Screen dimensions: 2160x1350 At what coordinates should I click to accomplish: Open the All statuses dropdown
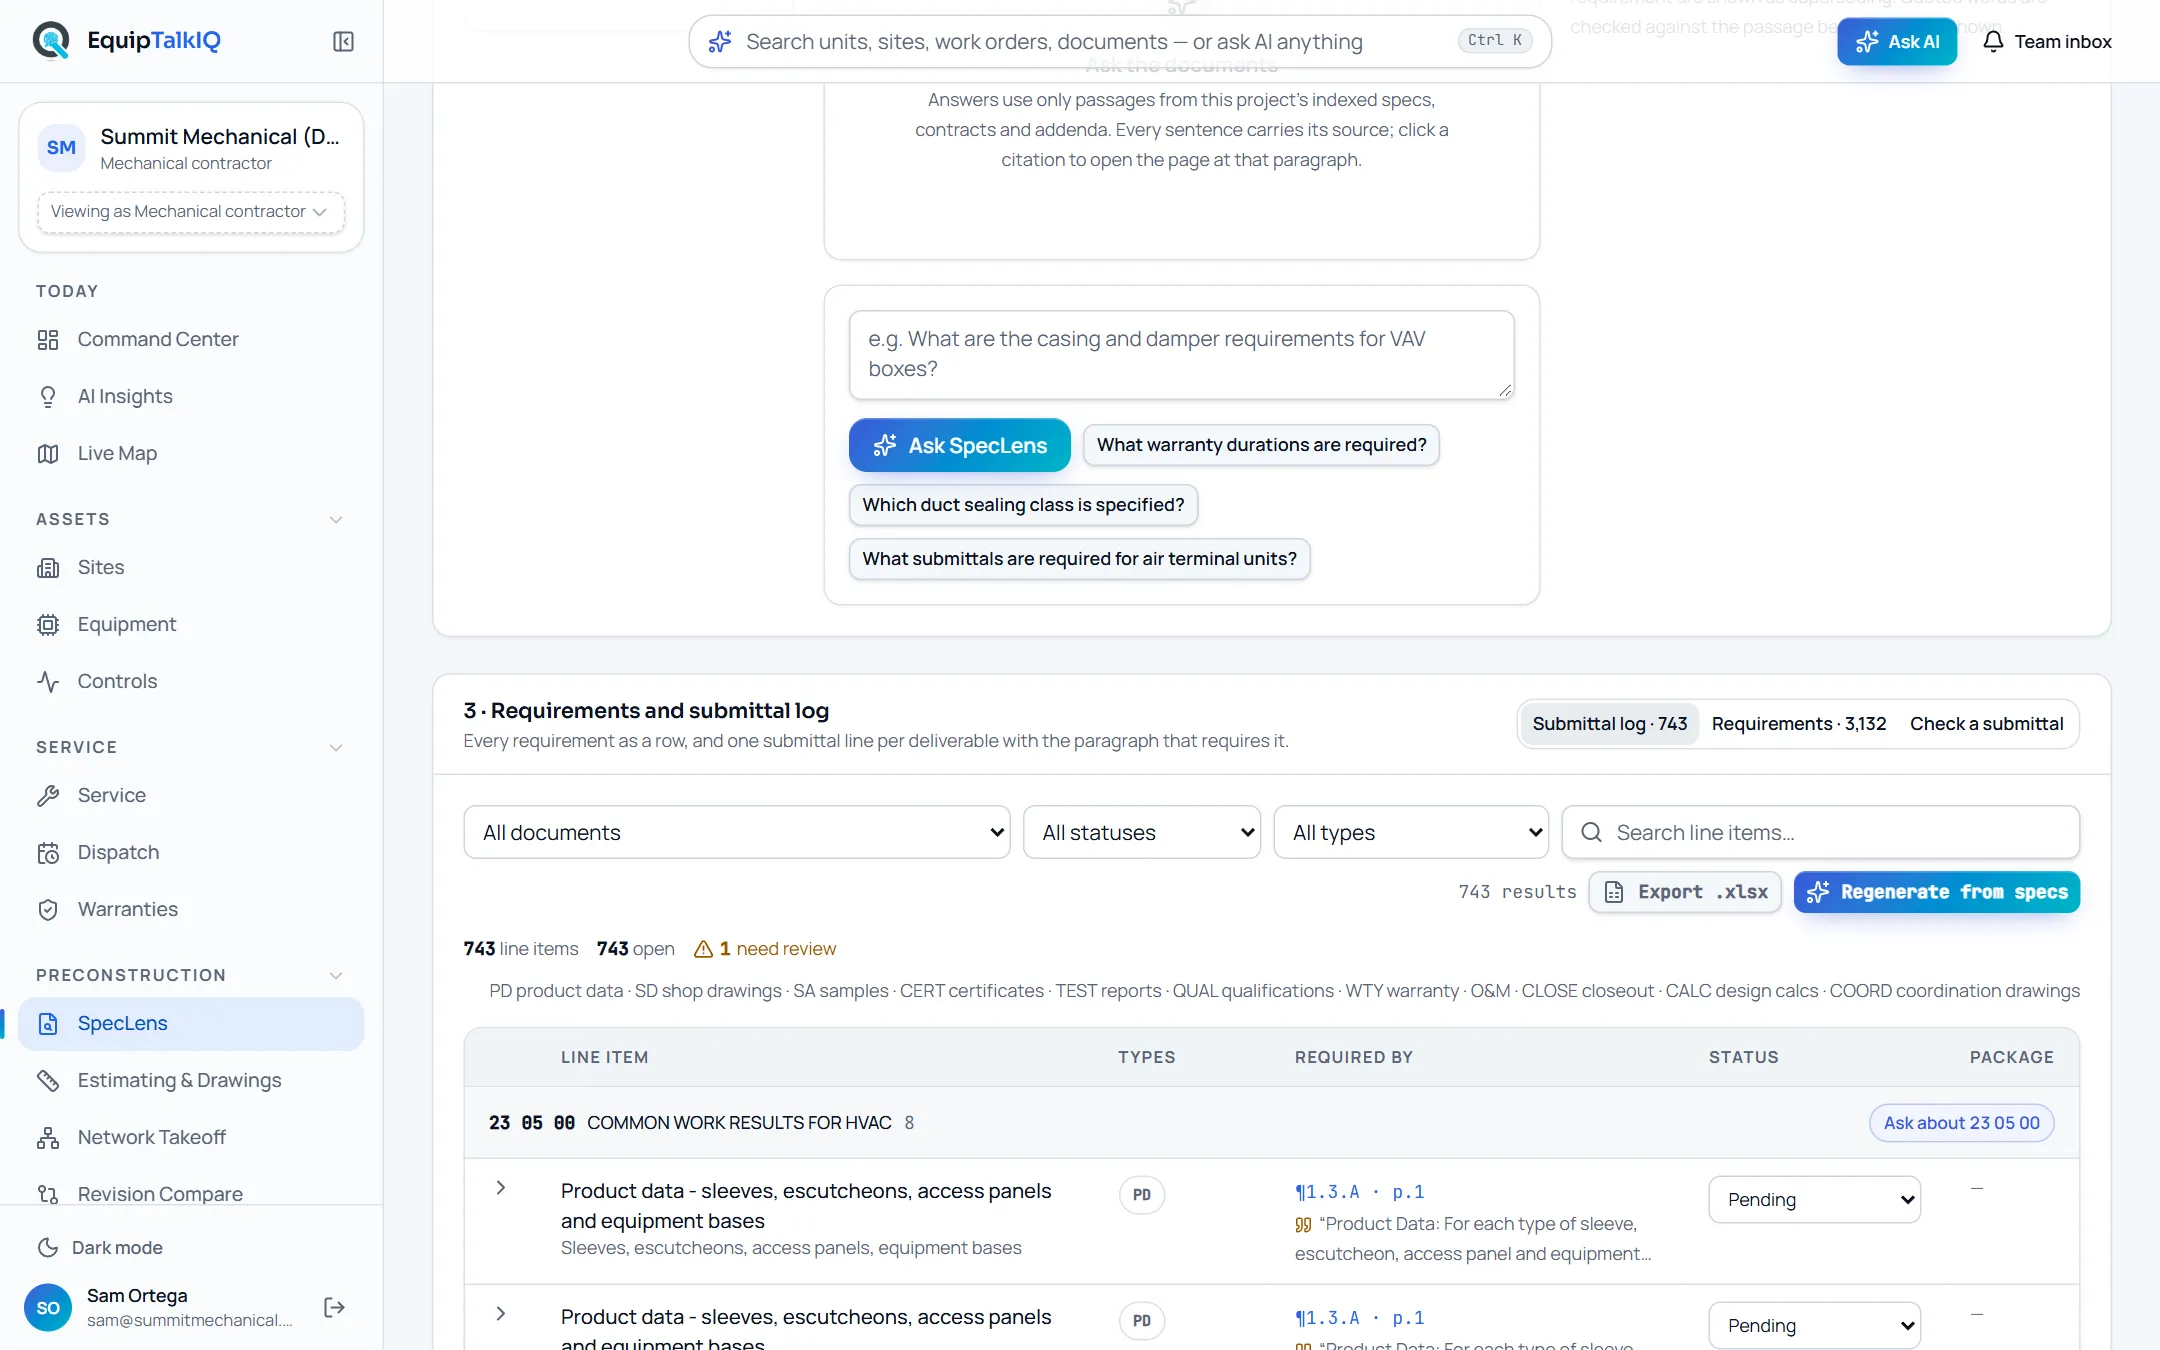[1142, 832]
